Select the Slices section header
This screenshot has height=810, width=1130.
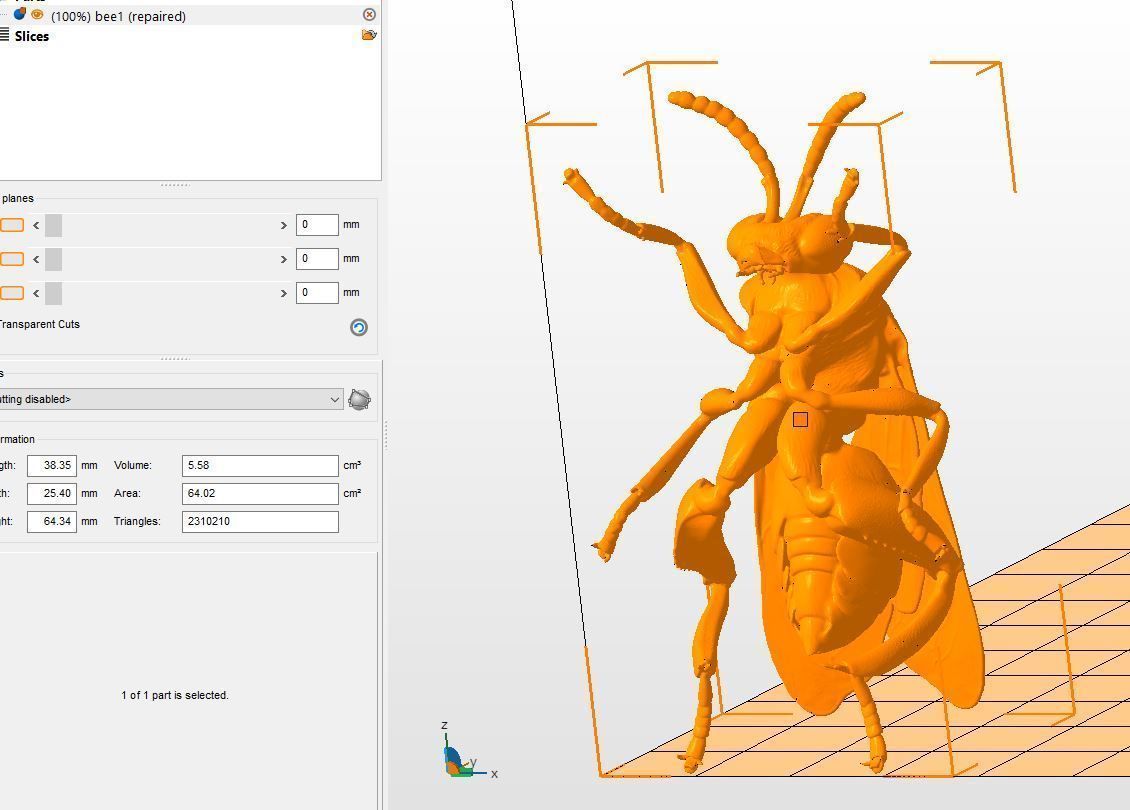click(32, 36)
